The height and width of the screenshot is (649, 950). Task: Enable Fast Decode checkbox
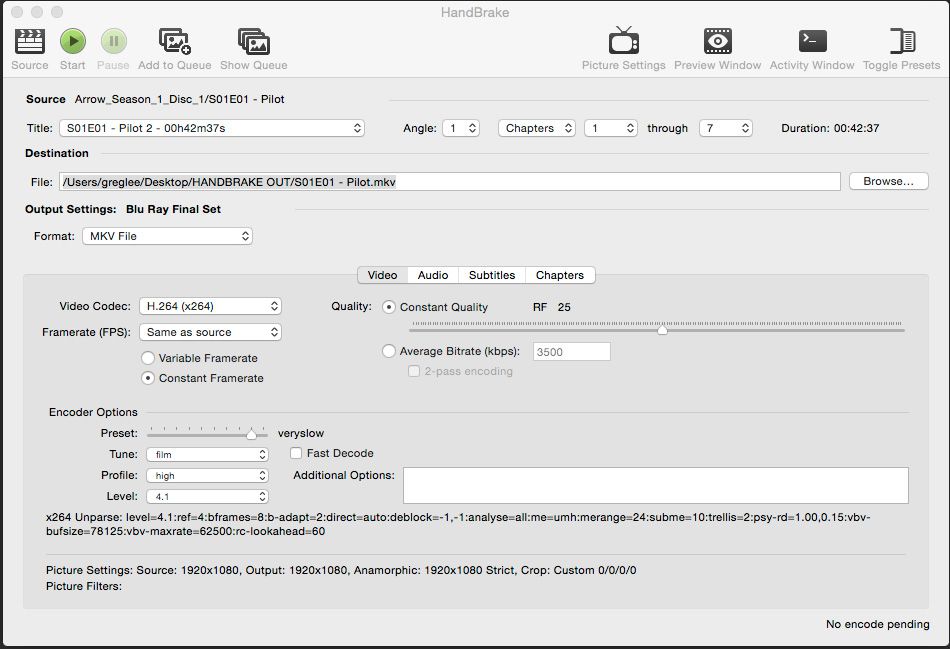coord(296,453)
